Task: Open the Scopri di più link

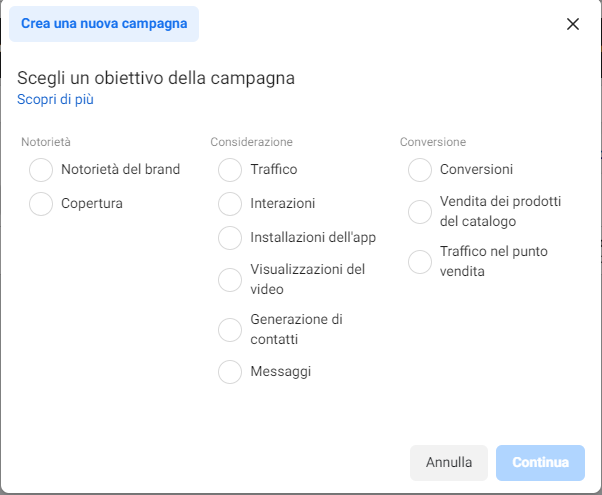Action: pyautogui.click(x=55, y=99)
